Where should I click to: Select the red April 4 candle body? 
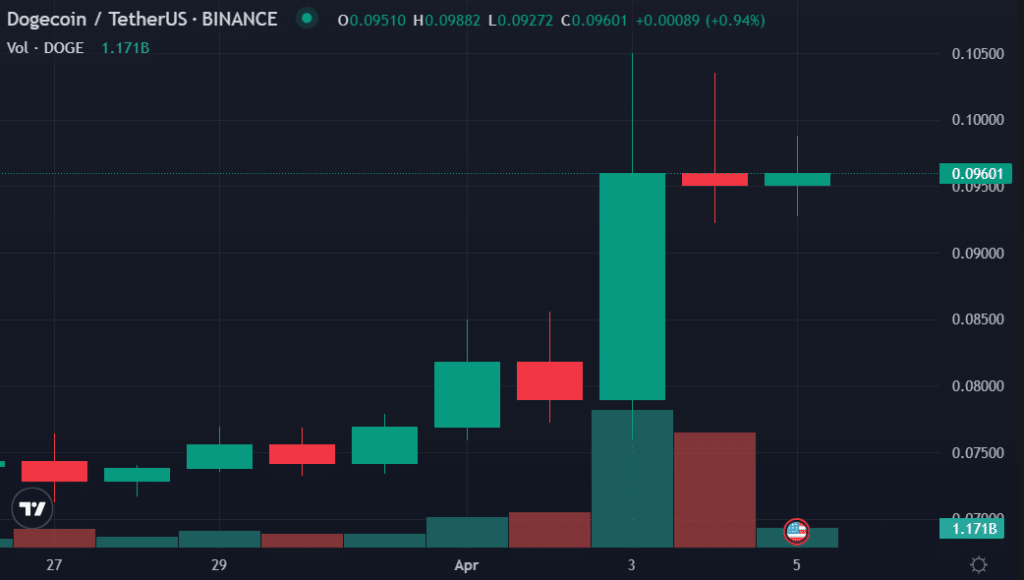714,180
